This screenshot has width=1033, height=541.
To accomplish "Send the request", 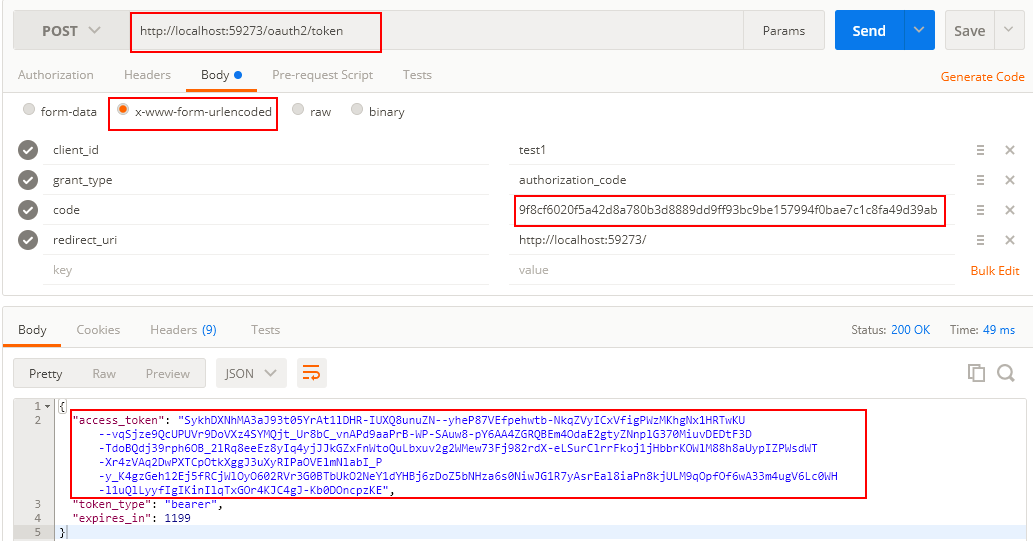I will point(869,31).
